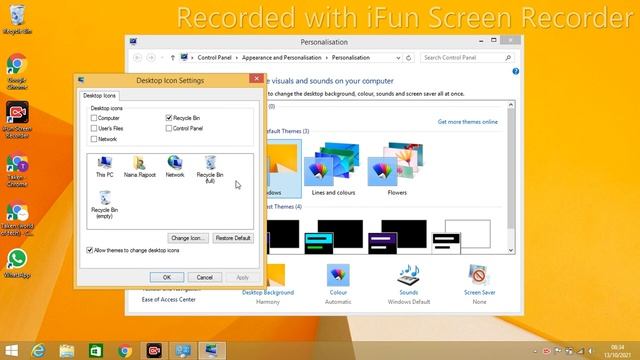
Task: Toggle Allow themes to change desktop icons
Action: pyautogui.click(x=89, y=250)
